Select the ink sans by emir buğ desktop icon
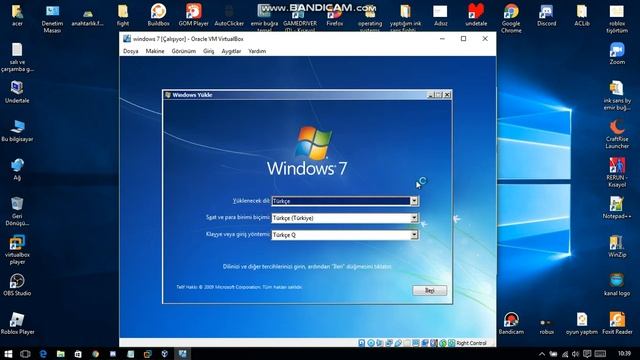The image size is (640, 360). pos(617,96)
